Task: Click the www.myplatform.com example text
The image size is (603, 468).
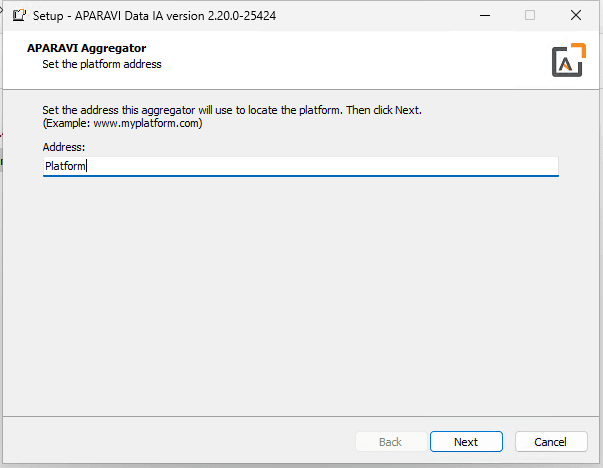Action: pos(146,123)
